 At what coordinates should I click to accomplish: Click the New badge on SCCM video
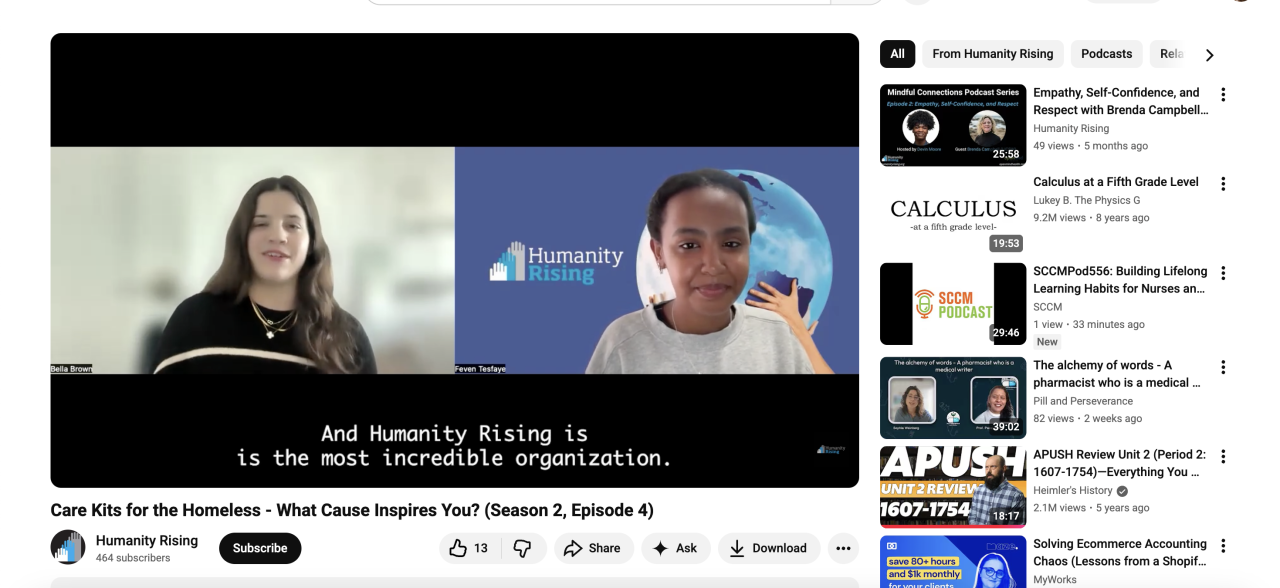pyautogui.click(x=1047, y=342)
